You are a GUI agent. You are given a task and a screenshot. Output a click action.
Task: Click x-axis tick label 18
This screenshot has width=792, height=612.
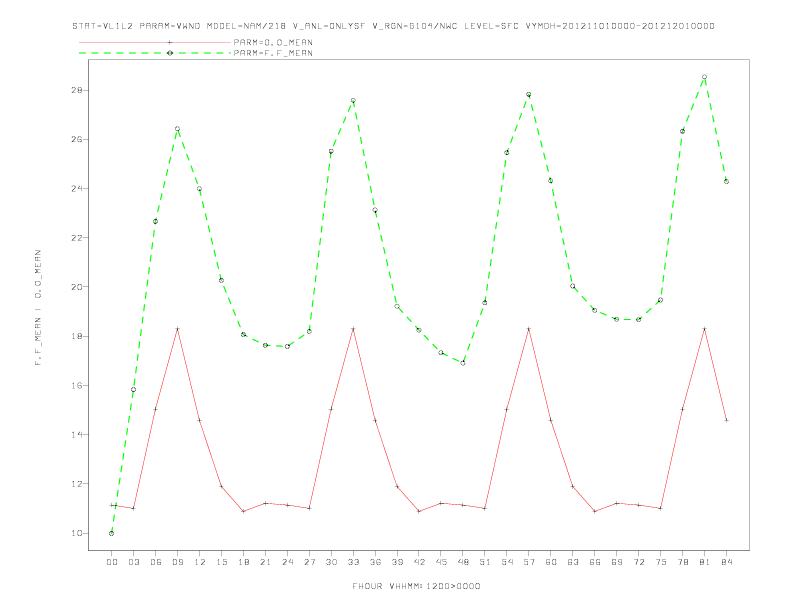point(243,562)
